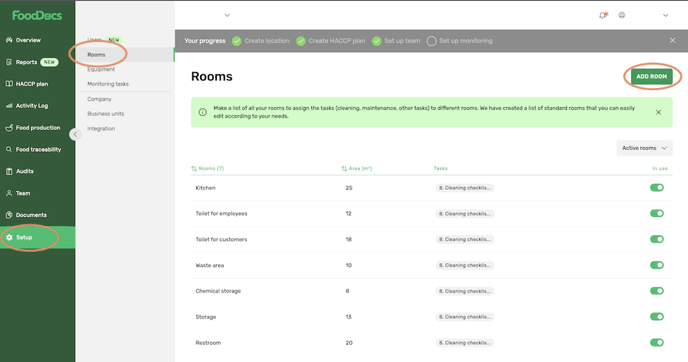
Task: Toggle Kitchen room in use
Action: pos(657,188)
